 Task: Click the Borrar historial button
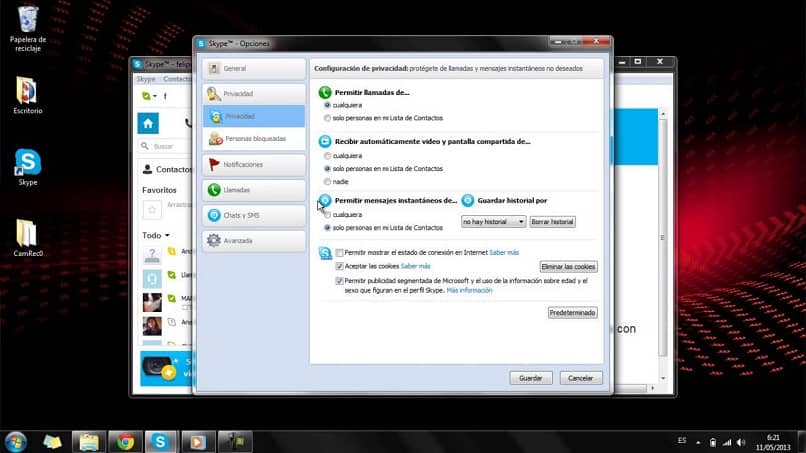(552, 222)
